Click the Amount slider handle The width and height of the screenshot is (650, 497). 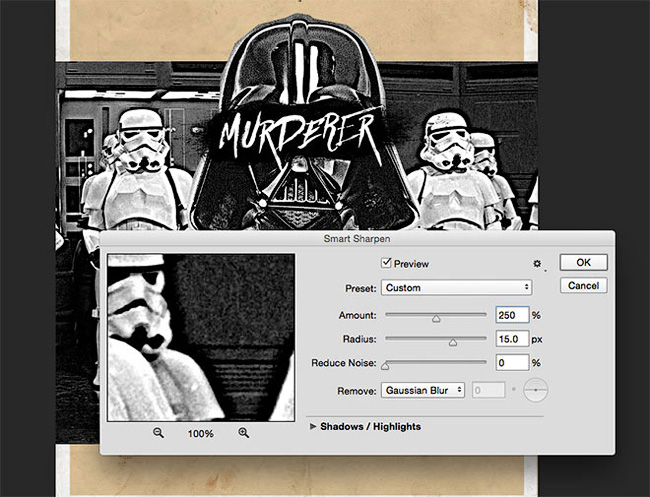(436, 318)
